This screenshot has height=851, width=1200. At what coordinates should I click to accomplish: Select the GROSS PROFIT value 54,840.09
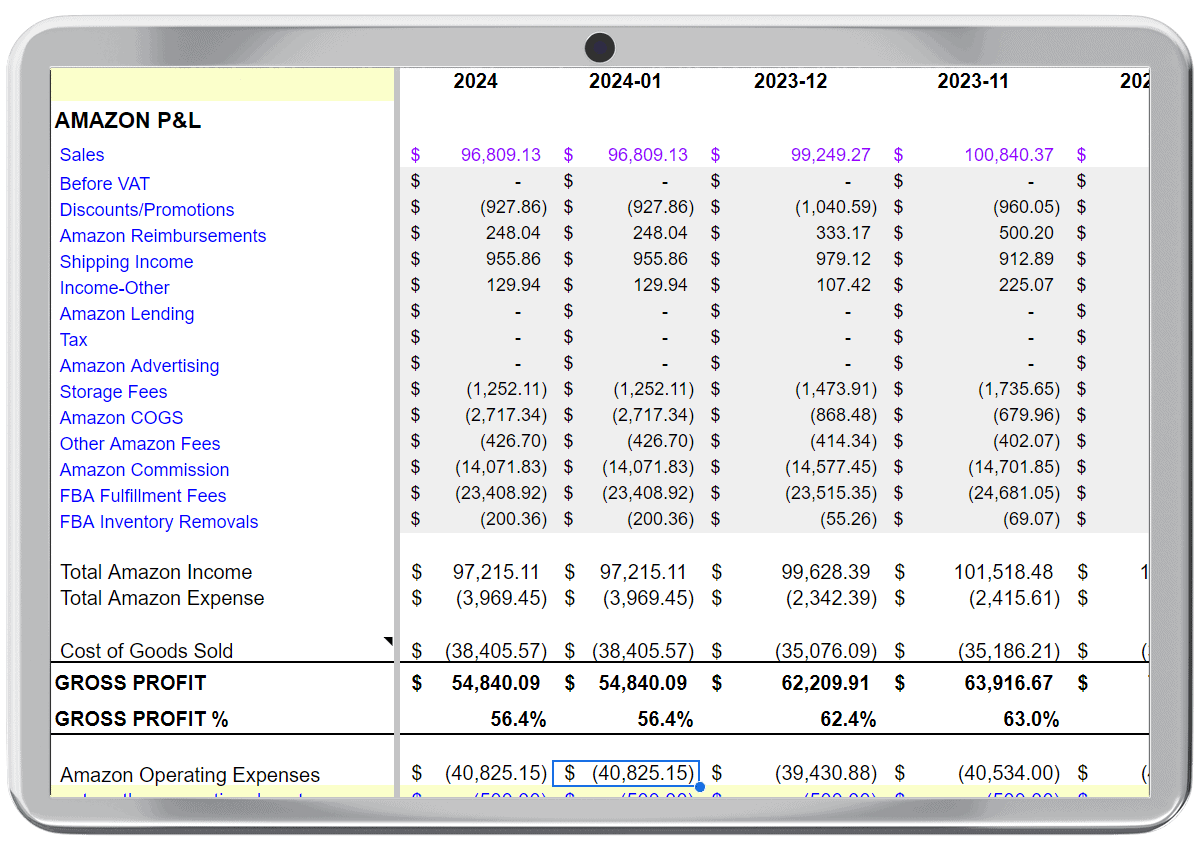pyautogui.click(x=497, y=683)
